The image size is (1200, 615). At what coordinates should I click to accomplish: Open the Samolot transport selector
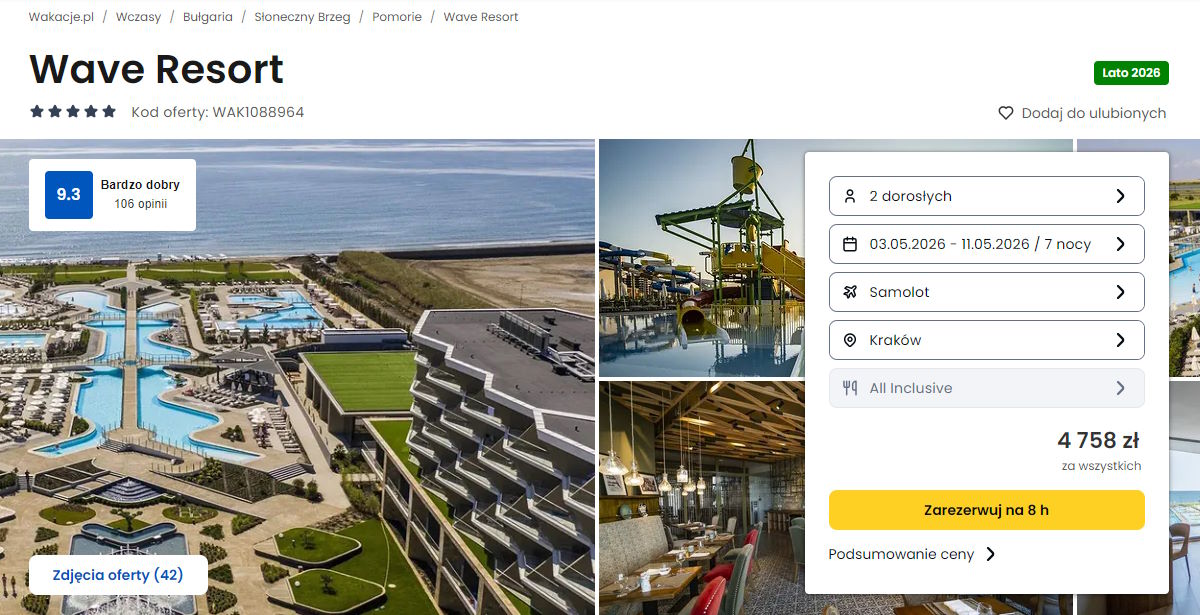click(x=986, y=292)
